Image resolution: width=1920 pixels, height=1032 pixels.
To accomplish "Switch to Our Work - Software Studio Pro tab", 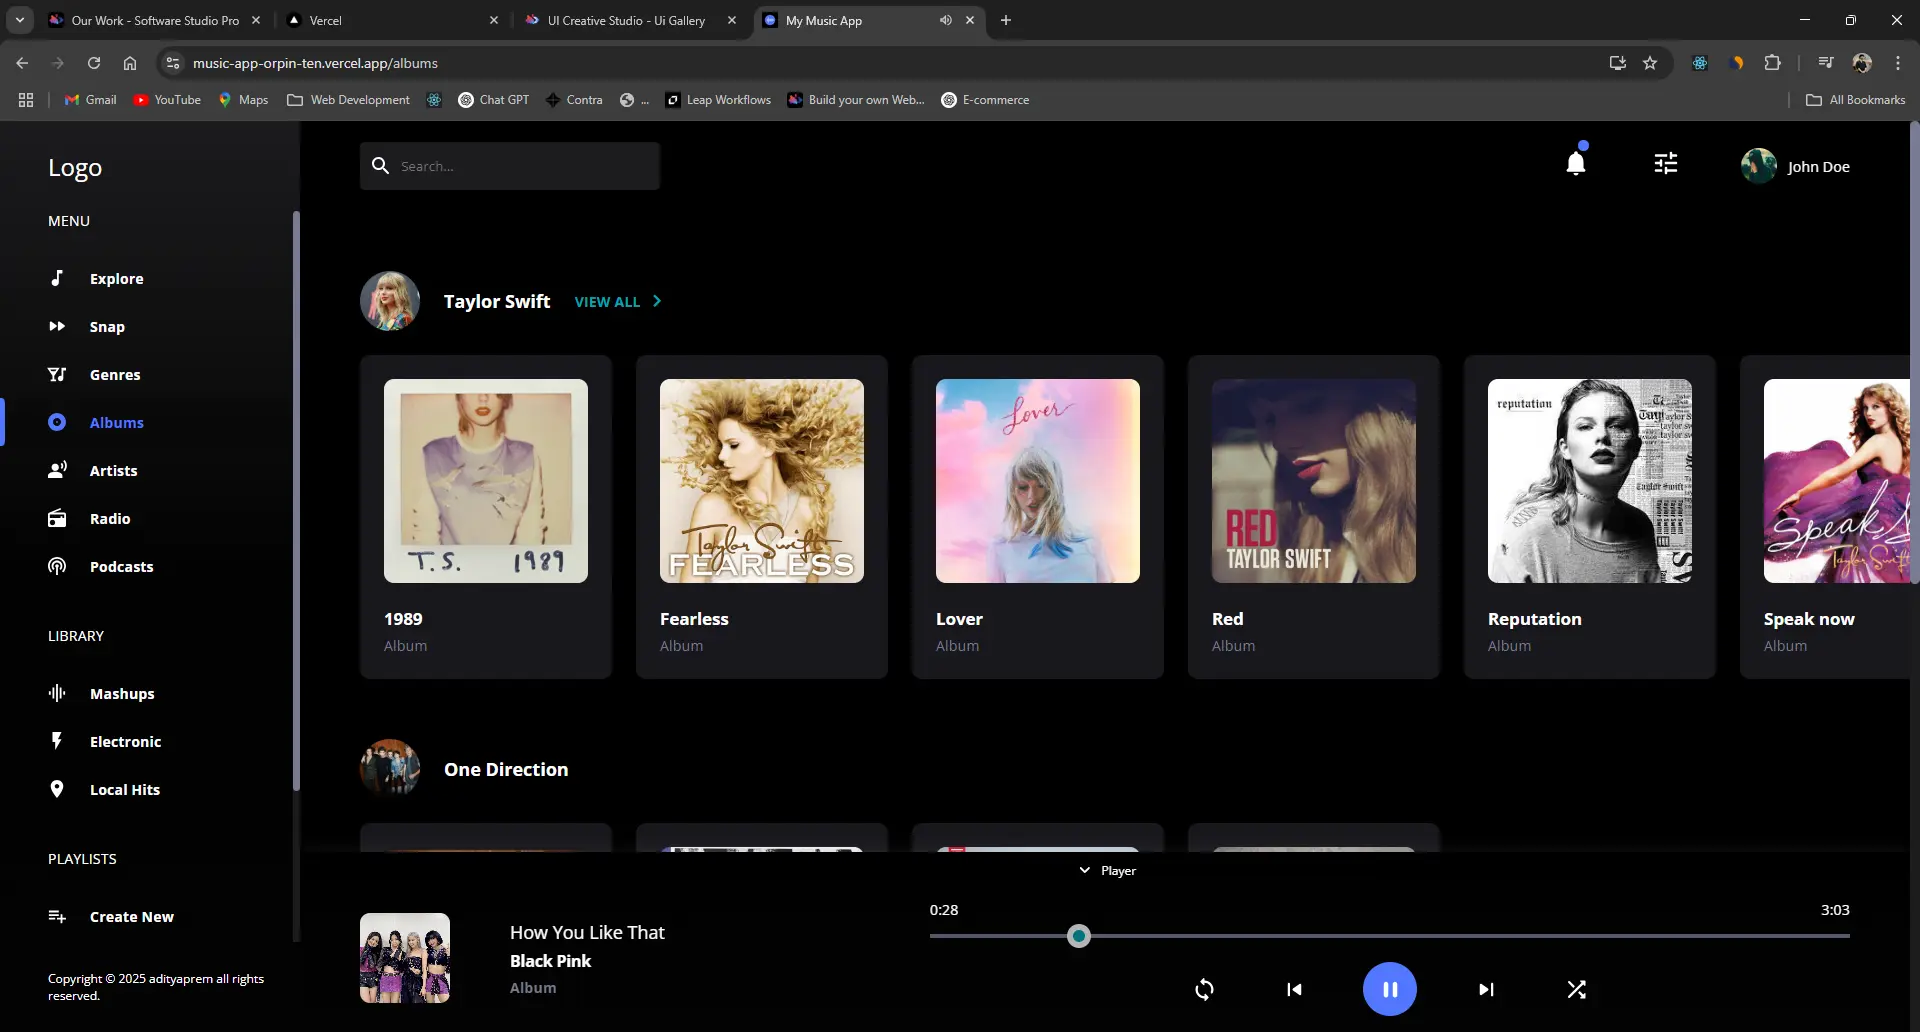I will coord(156,20).
